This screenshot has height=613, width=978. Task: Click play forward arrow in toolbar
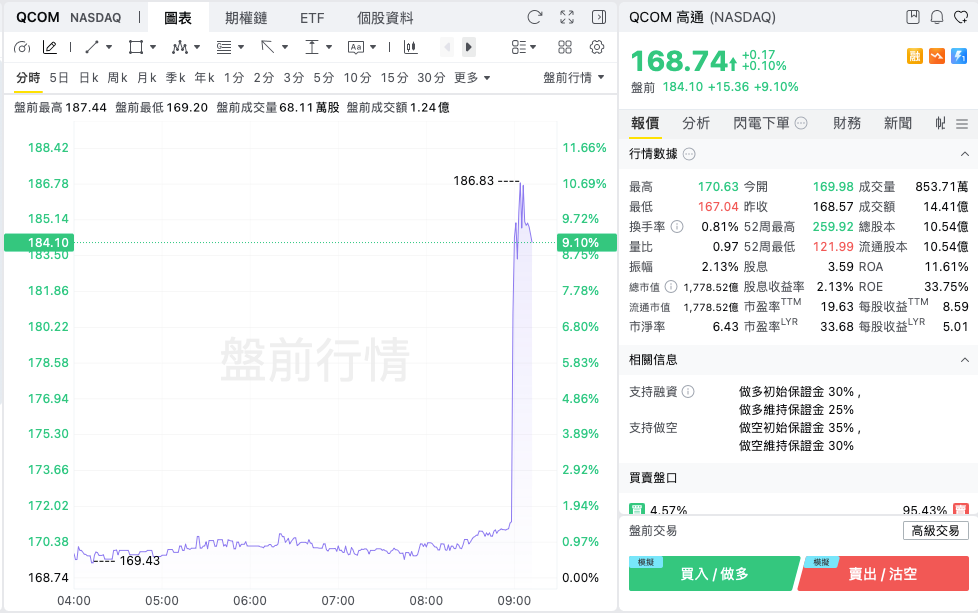[x=468, y=47]
